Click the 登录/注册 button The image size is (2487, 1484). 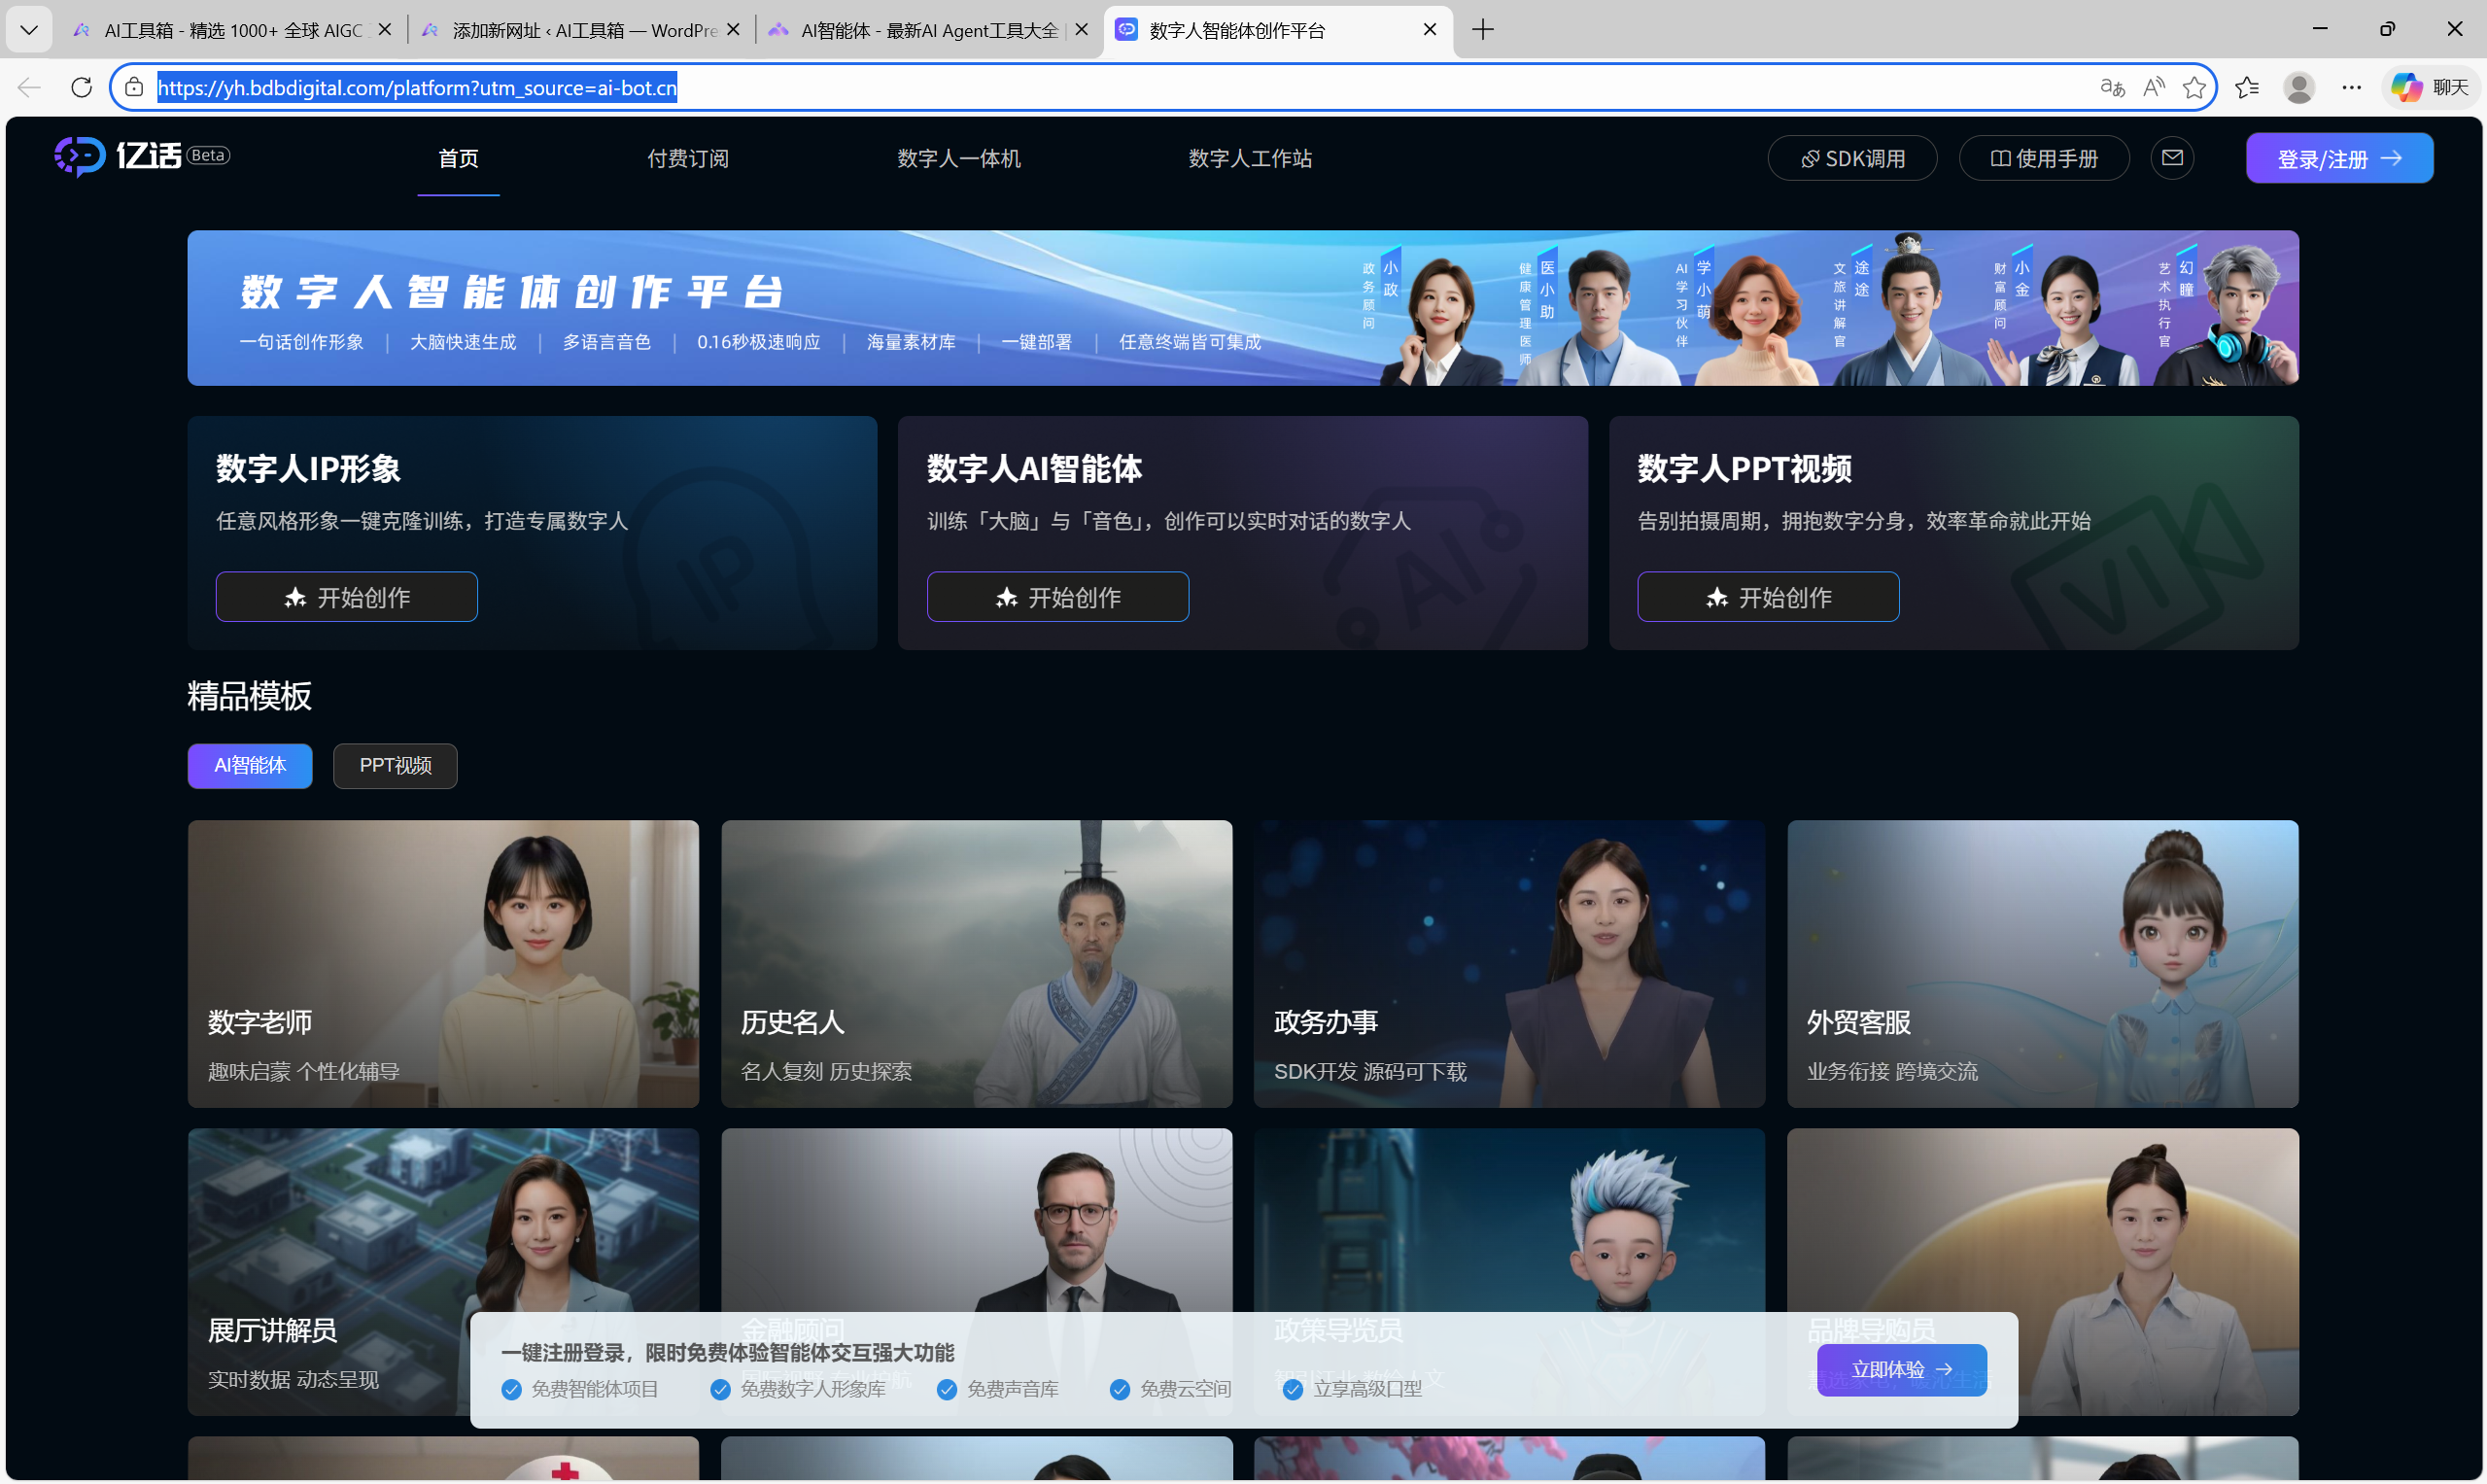pos(2338,157)
